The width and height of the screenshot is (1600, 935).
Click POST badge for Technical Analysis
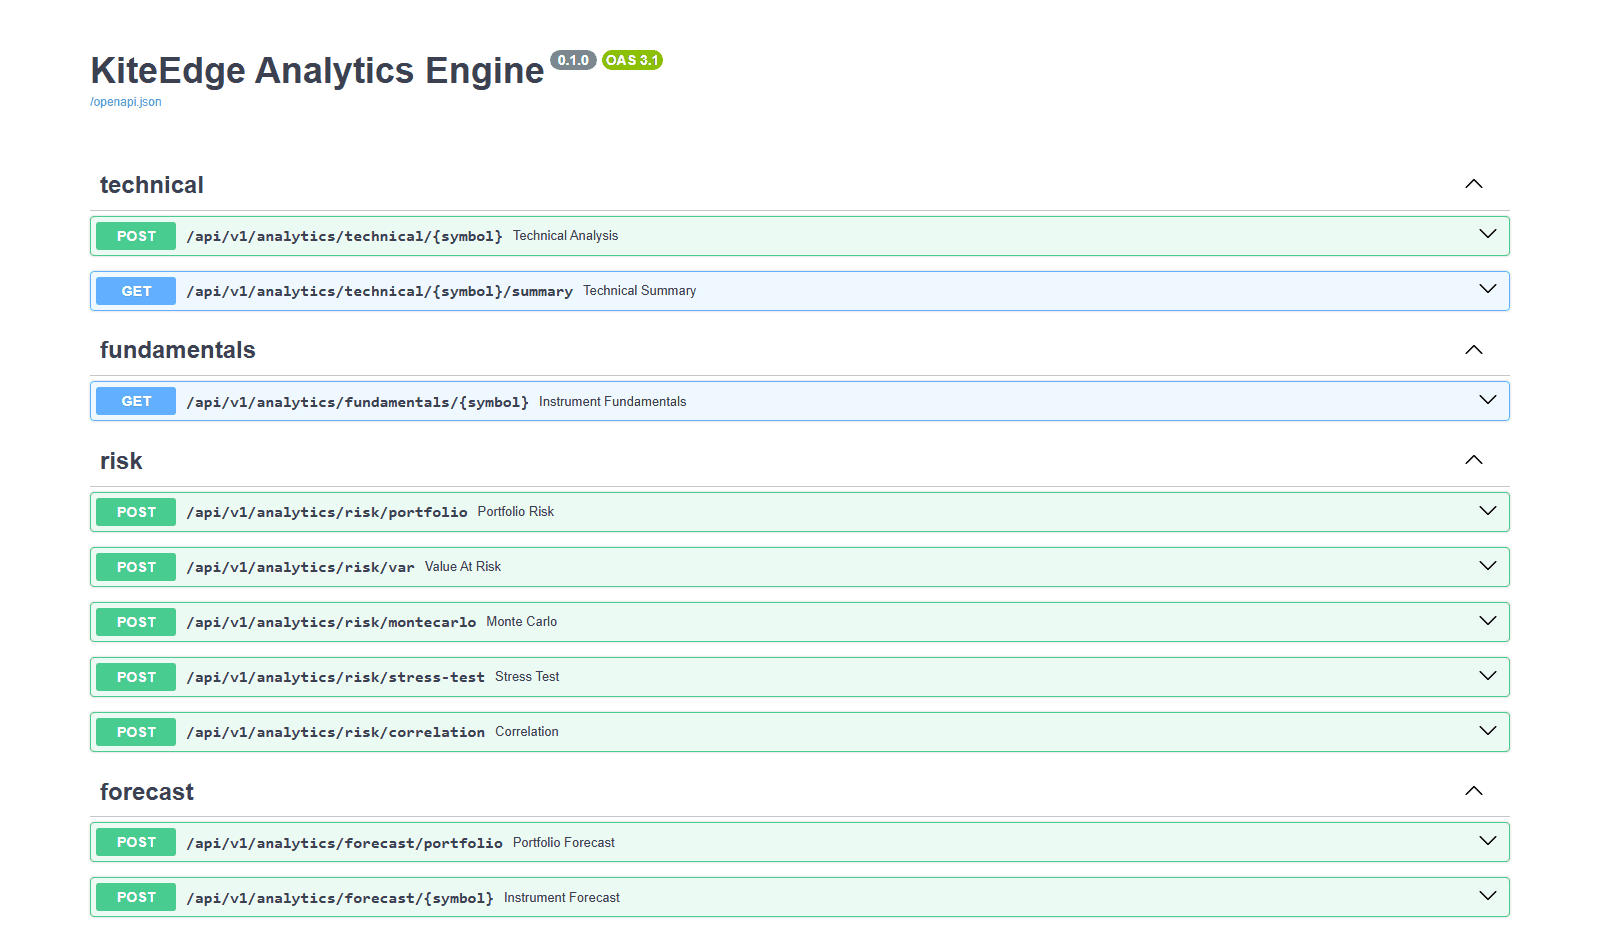[x=136, y=236]
